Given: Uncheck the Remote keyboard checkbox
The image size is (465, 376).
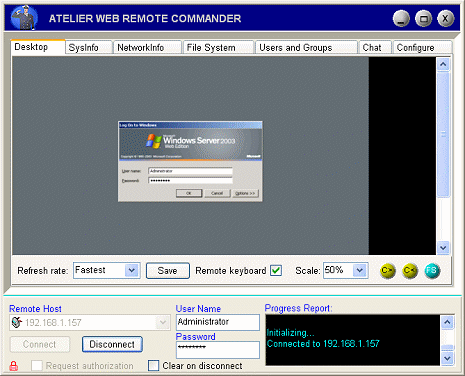Looking at the screenshot, I should [x=276, y=270].
